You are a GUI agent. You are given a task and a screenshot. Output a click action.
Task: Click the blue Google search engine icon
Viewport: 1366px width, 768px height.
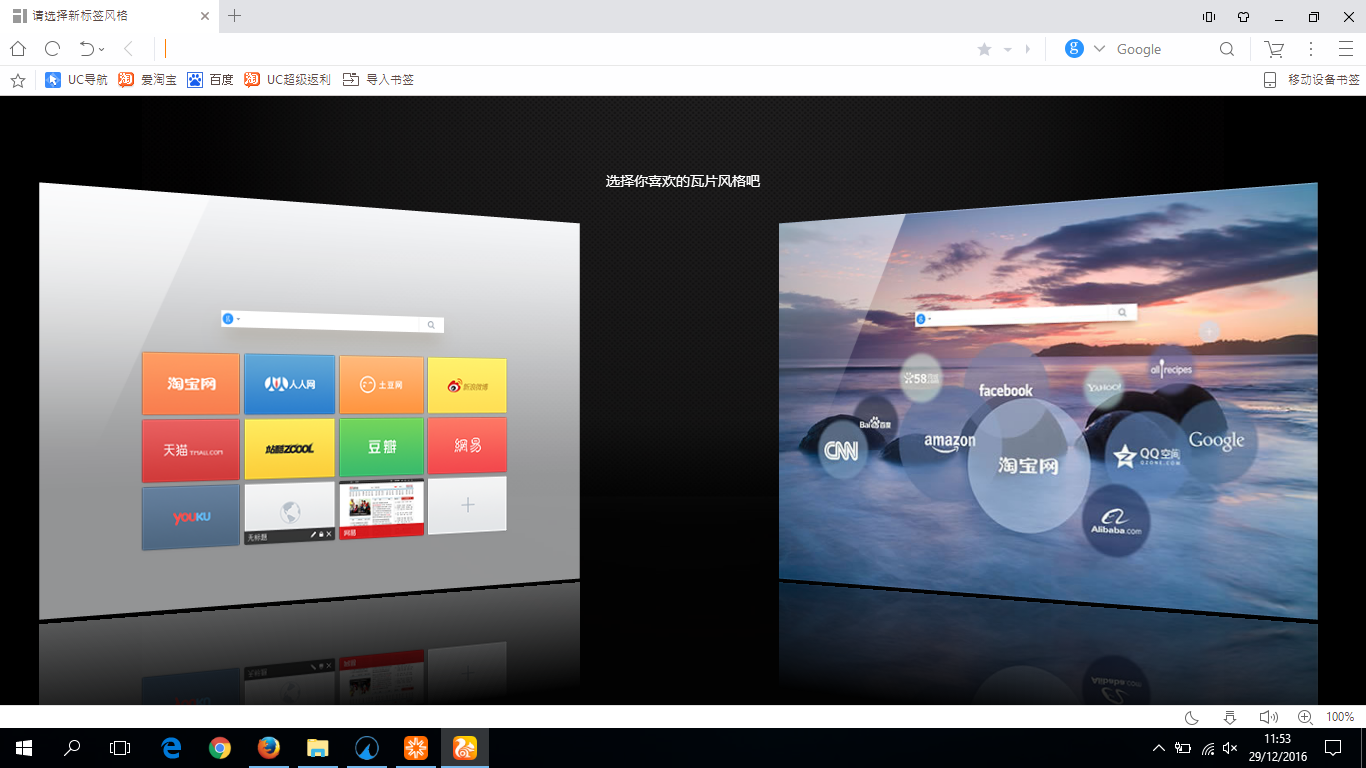1074,49
